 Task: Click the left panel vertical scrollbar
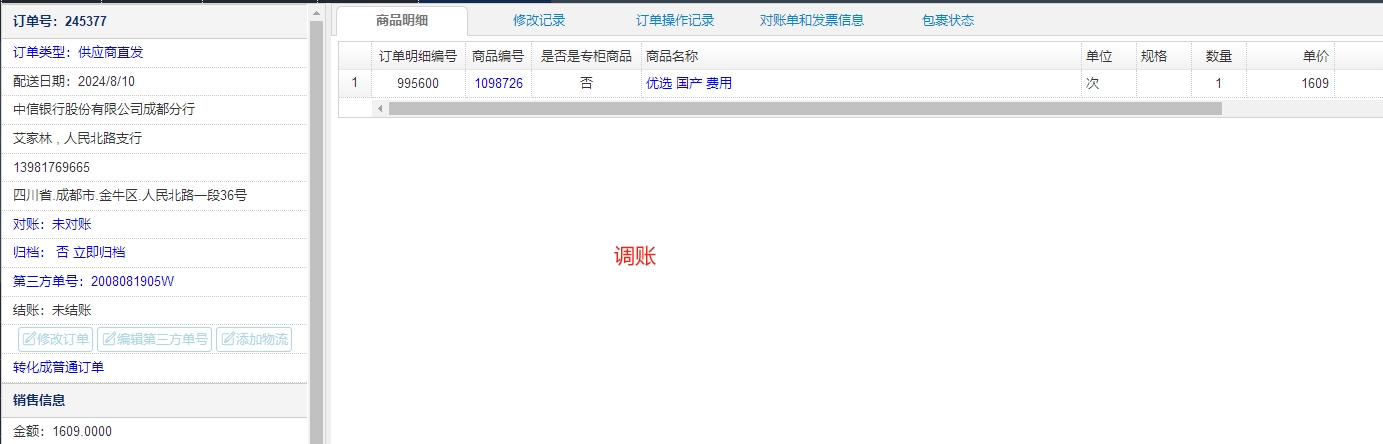point(316,230)
